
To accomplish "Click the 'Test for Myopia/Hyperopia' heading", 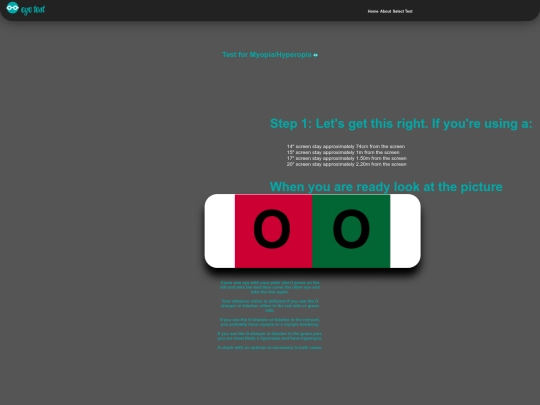I will click(267, 55).
